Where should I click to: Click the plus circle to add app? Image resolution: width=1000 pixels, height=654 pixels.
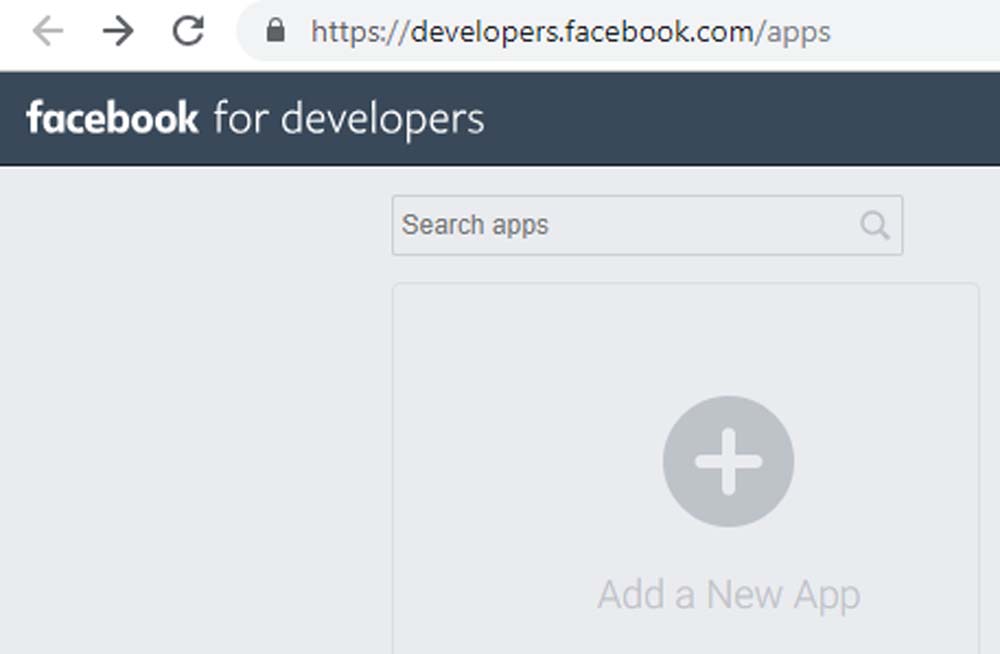[728, 461]
